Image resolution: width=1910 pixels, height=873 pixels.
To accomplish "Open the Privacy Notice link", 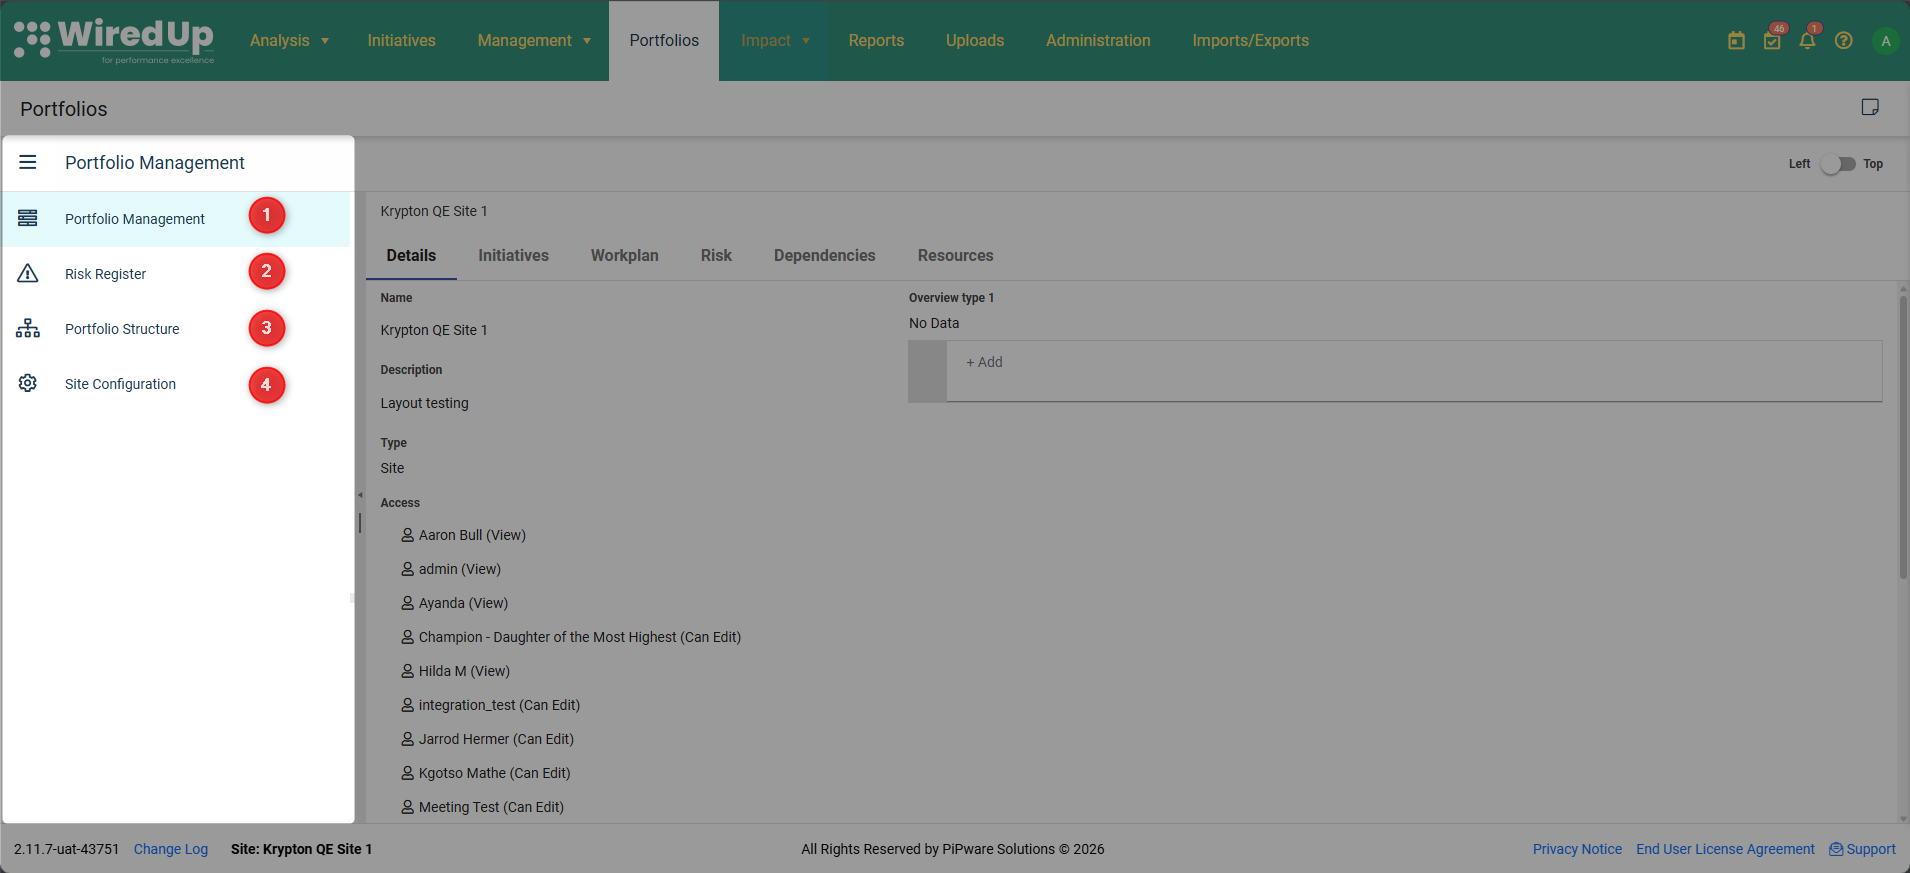I will click(1577, 849).
